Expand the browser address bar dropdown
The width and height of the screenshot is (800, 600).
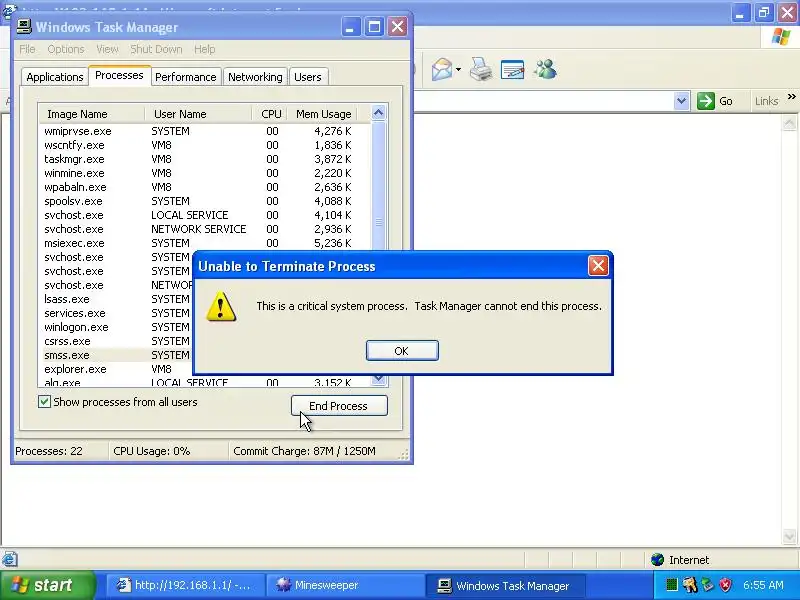[x=681, y=101]
